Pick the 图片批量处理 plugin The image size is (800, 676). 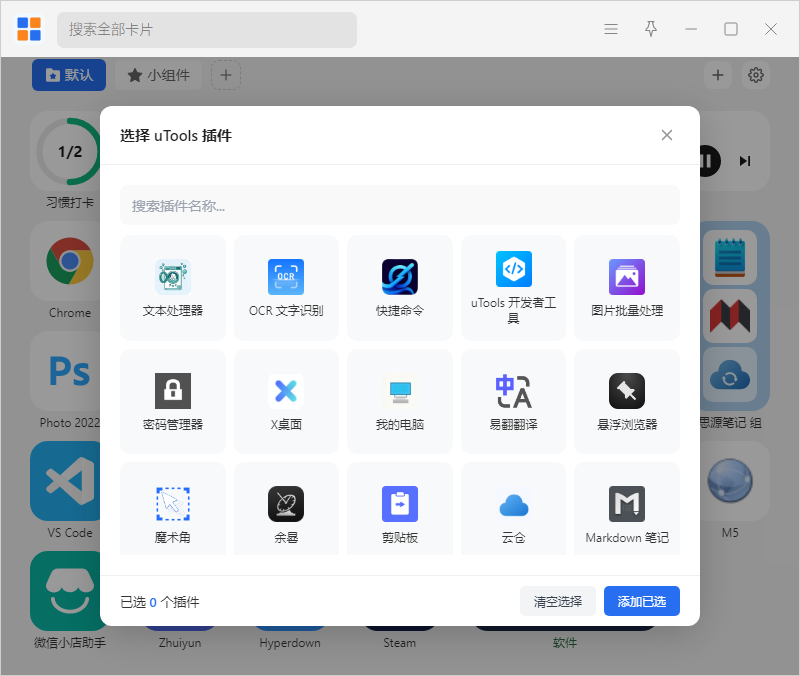(627, 288)
